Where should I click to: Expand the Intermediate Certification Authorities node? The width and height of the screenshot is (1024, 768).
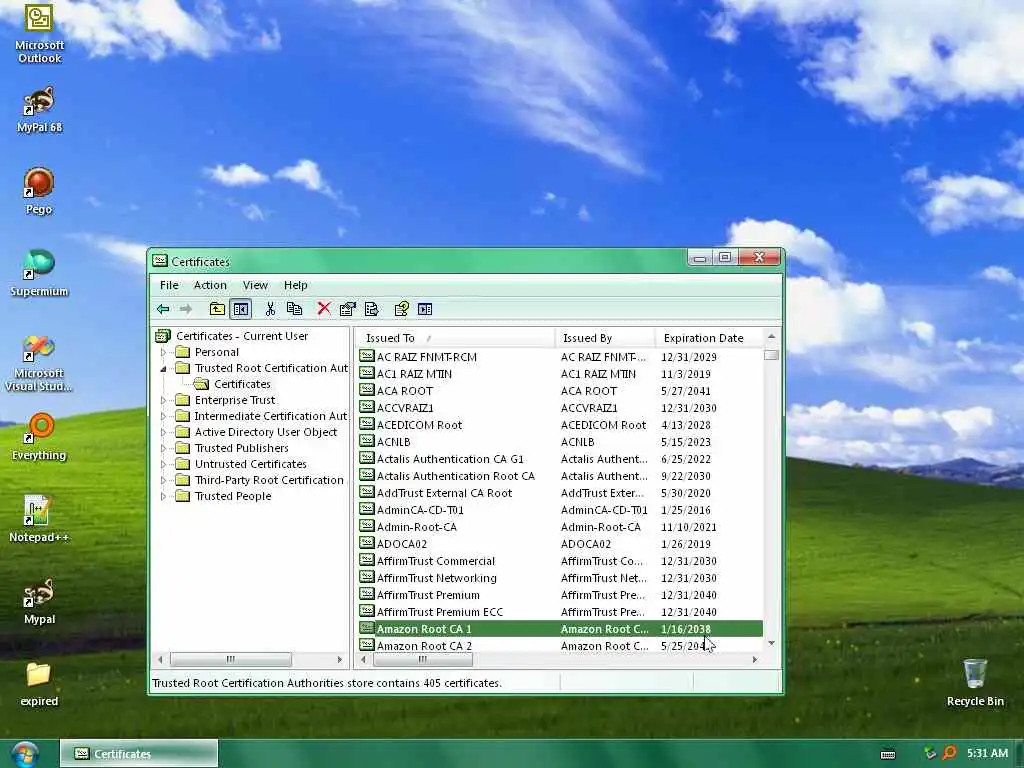click(163, 416)
